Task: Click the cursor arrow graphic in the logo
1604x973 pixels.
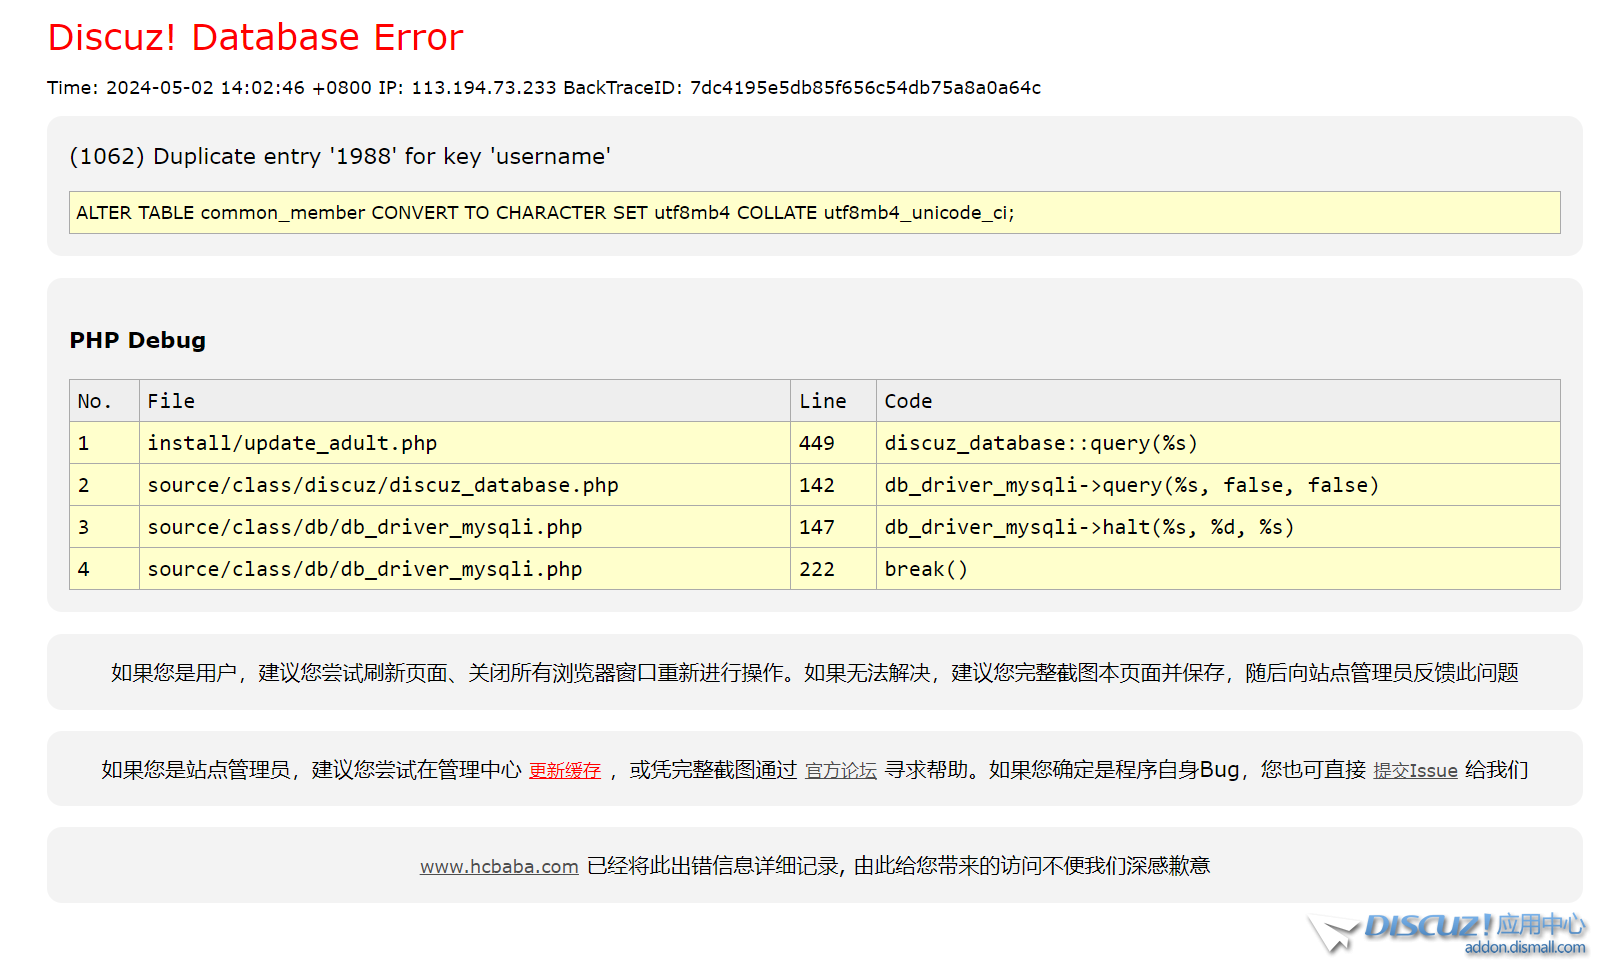Action: 1331,930
